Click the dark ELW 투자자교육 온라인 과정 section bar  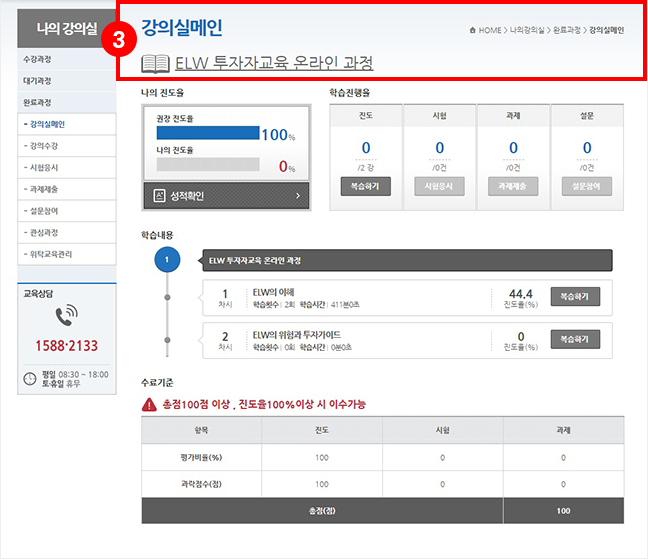[407, 260]
